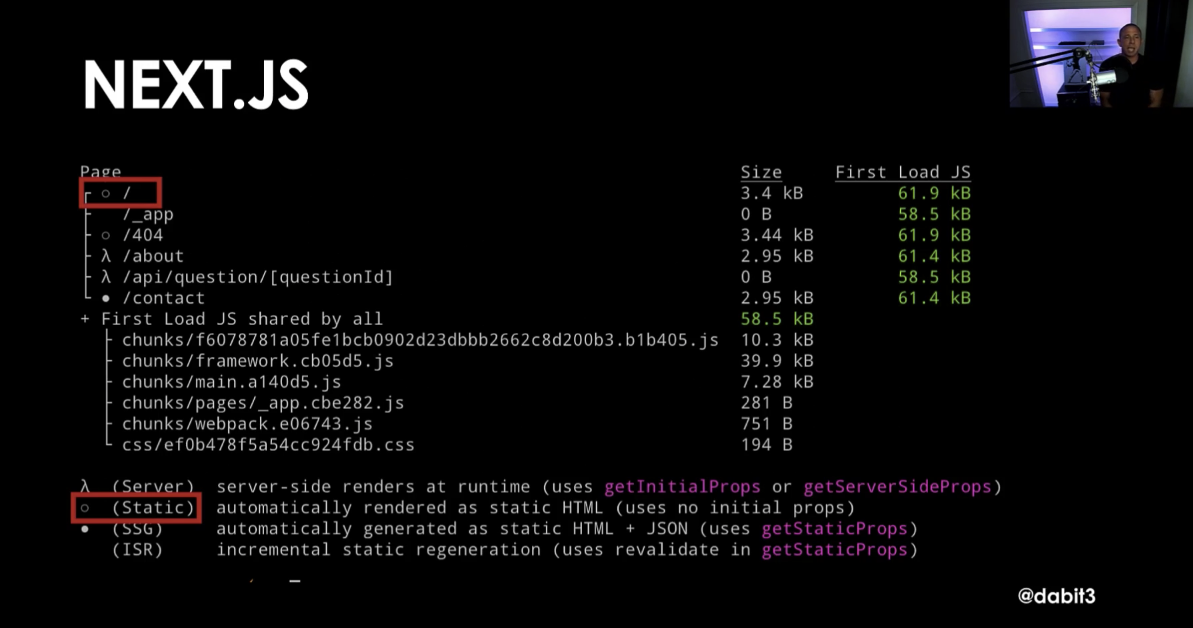1193x628 pixels.
Task: Click the plus sign before "First Load JS shared"
Action: [x=85, y=319]
